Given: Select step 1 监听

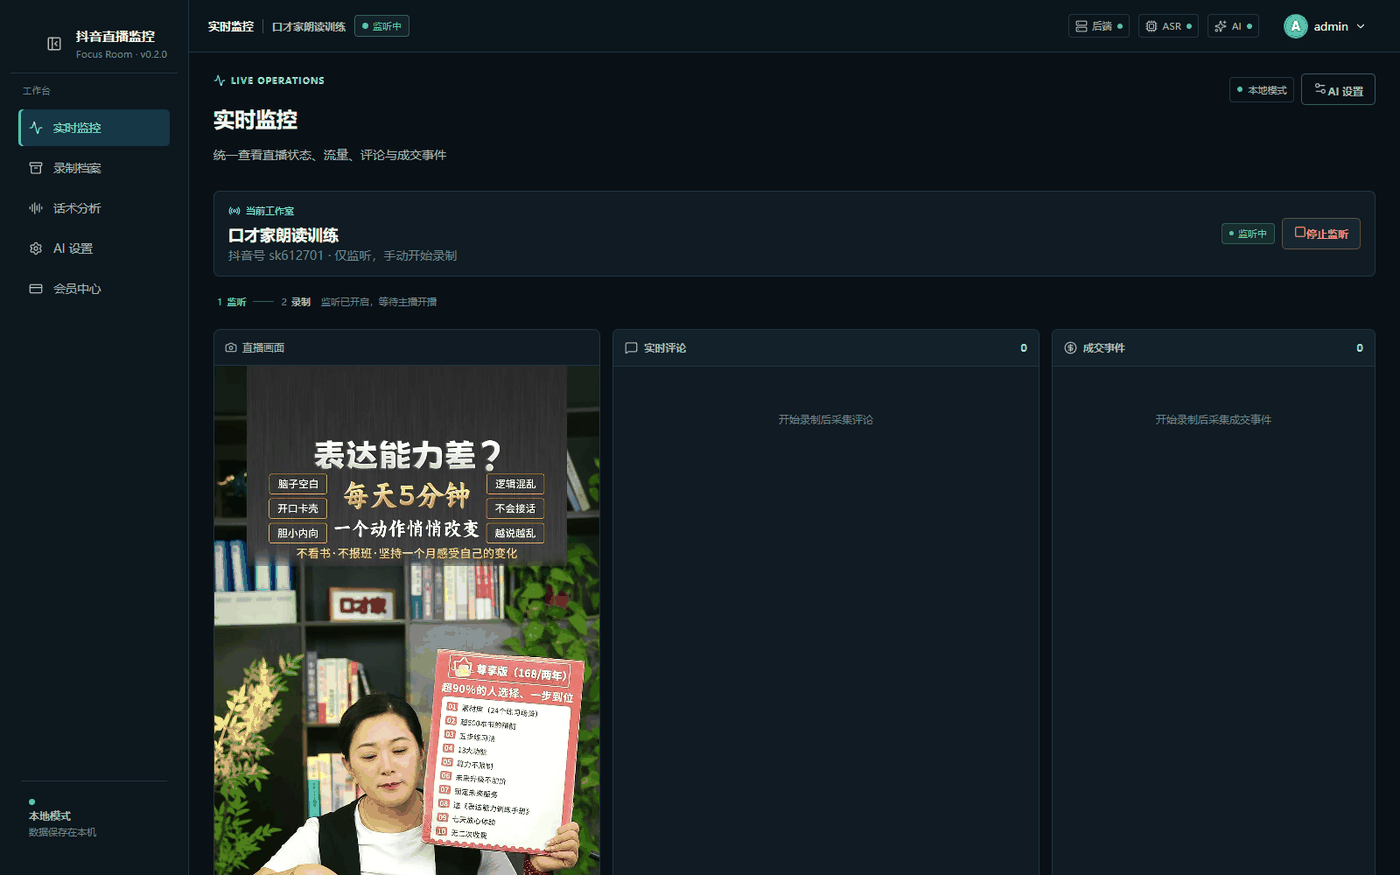Looking at the screenshot, I should pos(231,302).
